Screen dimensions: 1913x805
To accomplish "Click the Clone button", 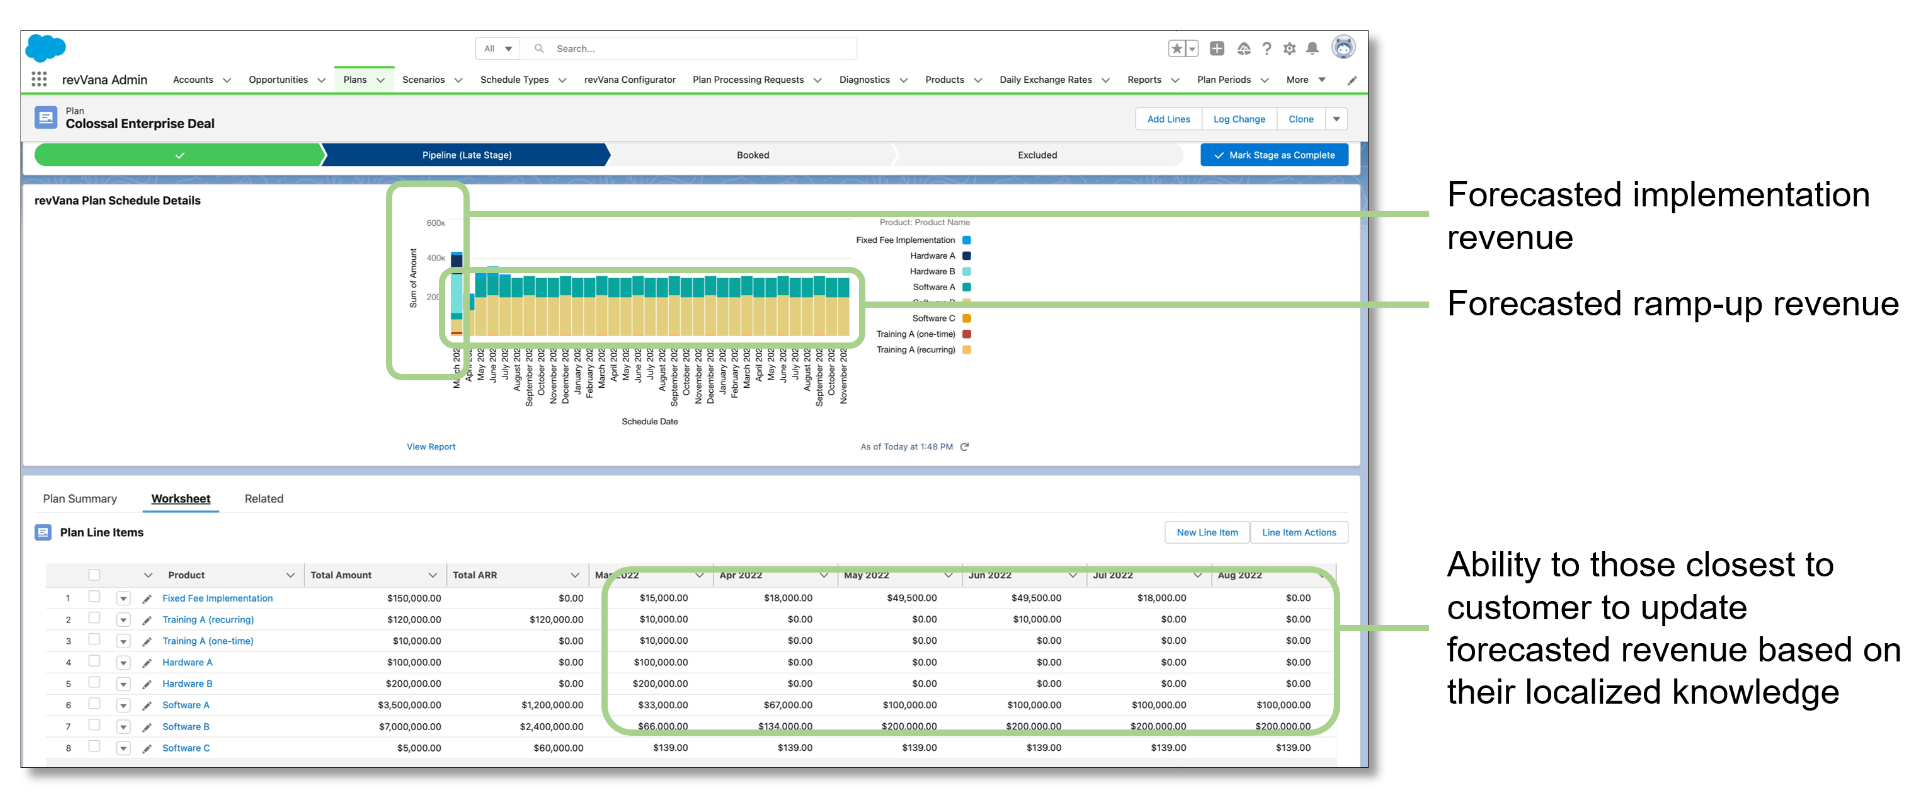I will pyautogui.click(x=1301, y=119).
